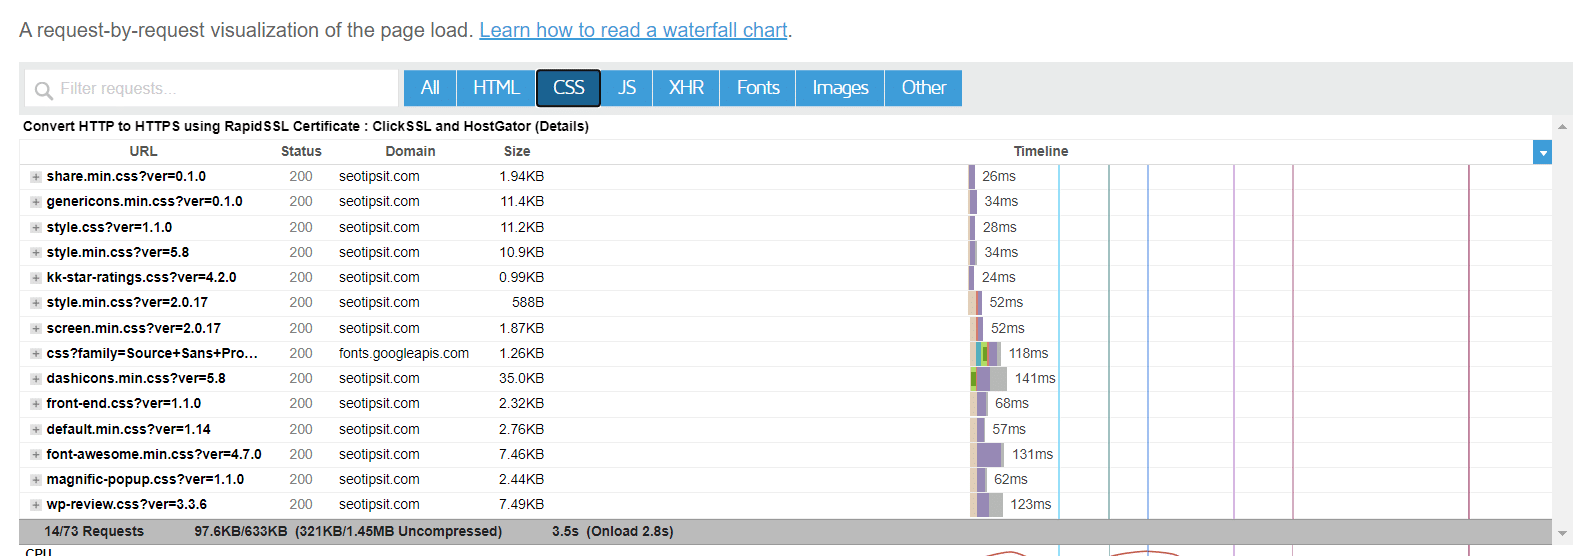This screenshot has height=556, width=1581.
Task: Expand the genericons.min.css?ver=0.1.0 request row
Action: 36,202
